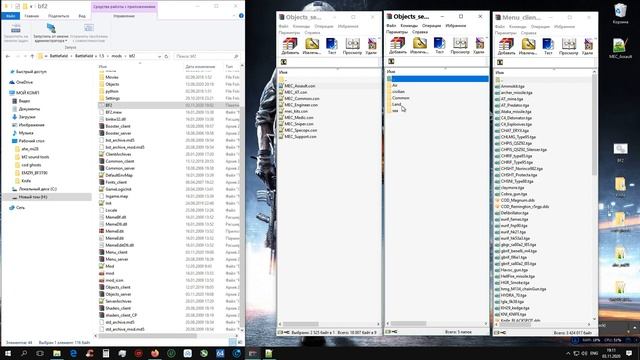Open Справка menu in middle WinRAR window
The width and height of the screenshot is (640, 360).
(x=420, y=32)
